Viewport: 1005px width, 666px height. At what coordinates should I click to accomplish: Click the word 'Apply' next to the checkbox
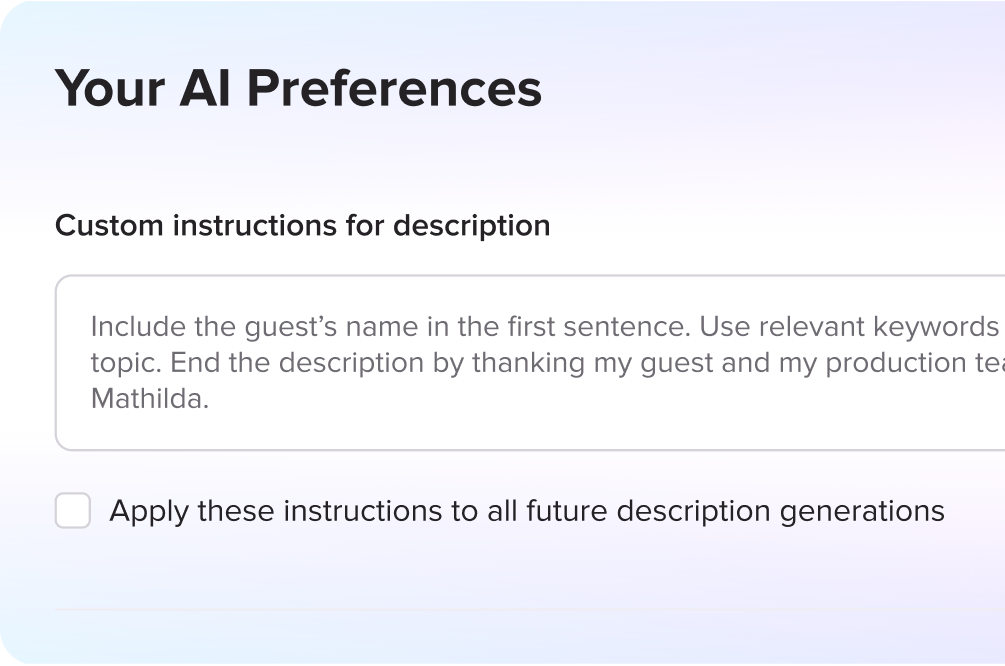coord(149,512)
